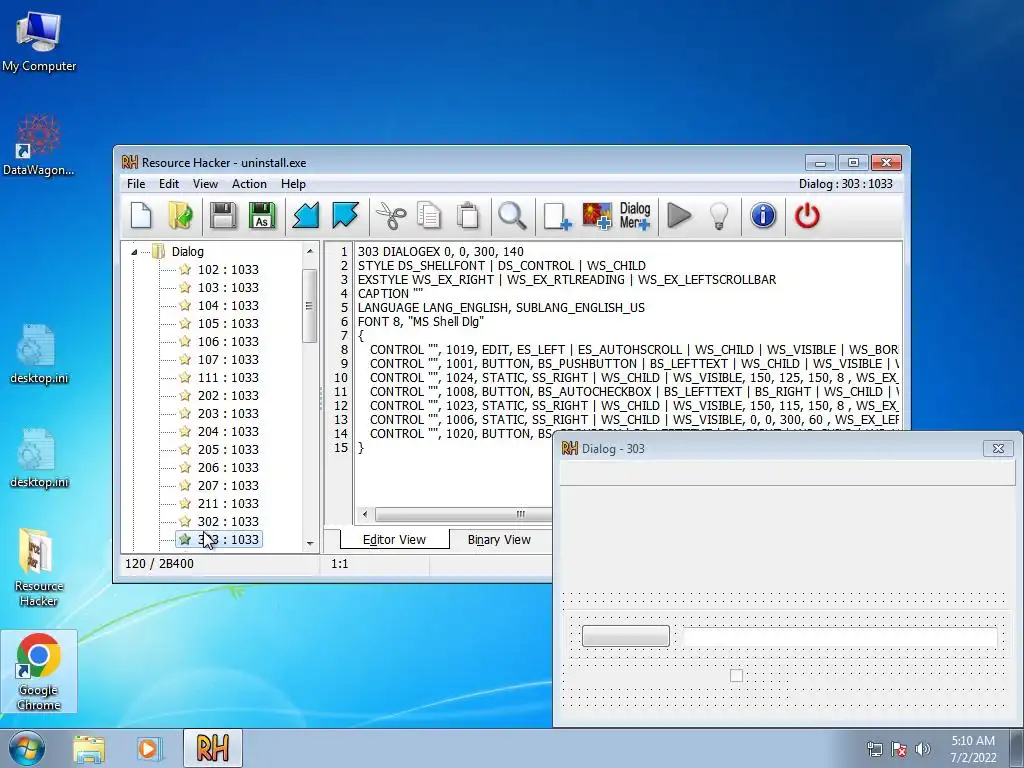This screenshot has height=768, width=1024.
Task: Collapse the Dialog tree folder
Action: pyautogui.click(x=134, y=252)
